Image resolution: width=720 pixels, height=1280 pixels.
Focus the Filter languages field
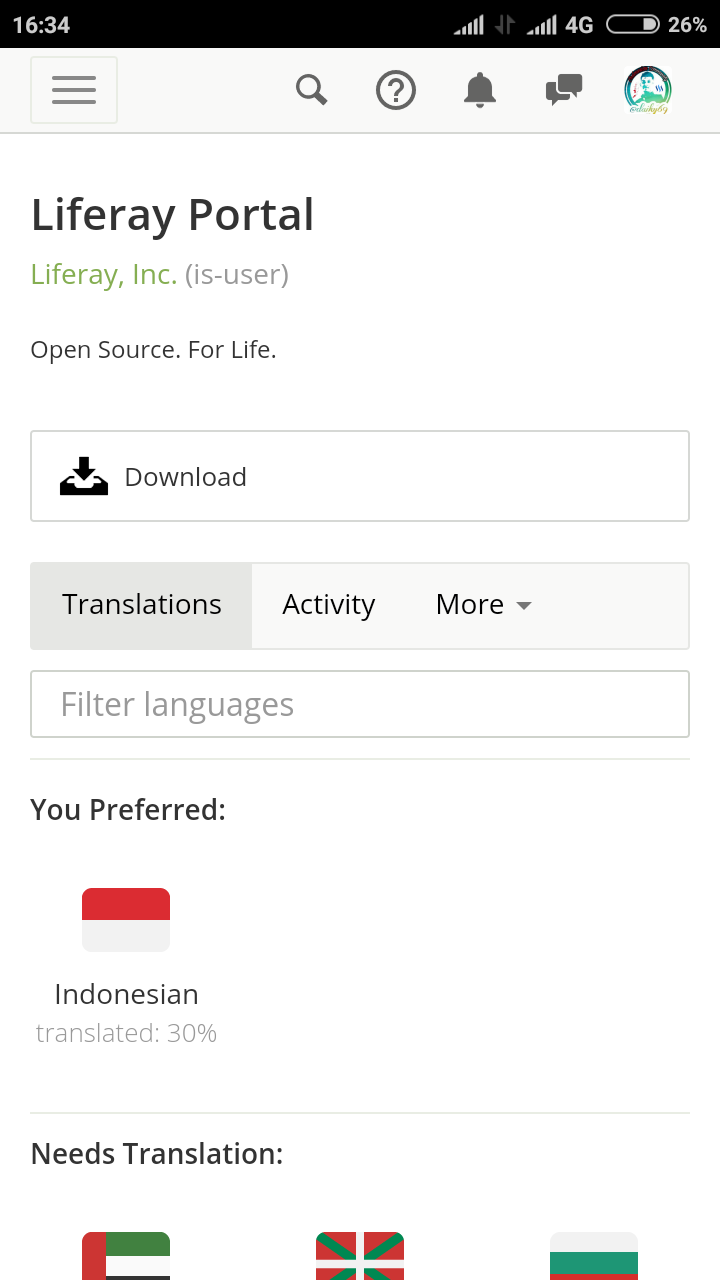pyautogui.click(x=360, y=704)
